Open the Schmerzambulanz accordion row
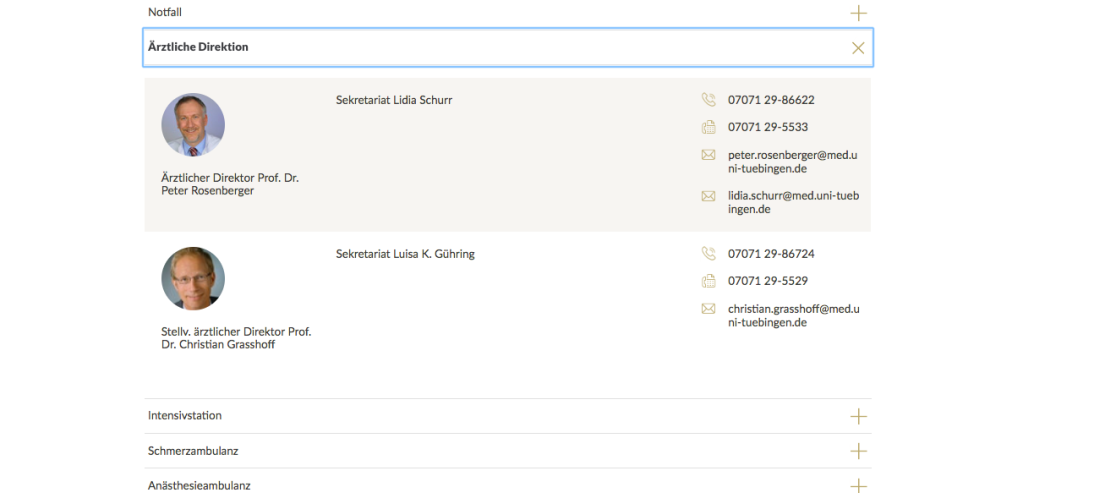1116x493 pixels. point(507,451)
